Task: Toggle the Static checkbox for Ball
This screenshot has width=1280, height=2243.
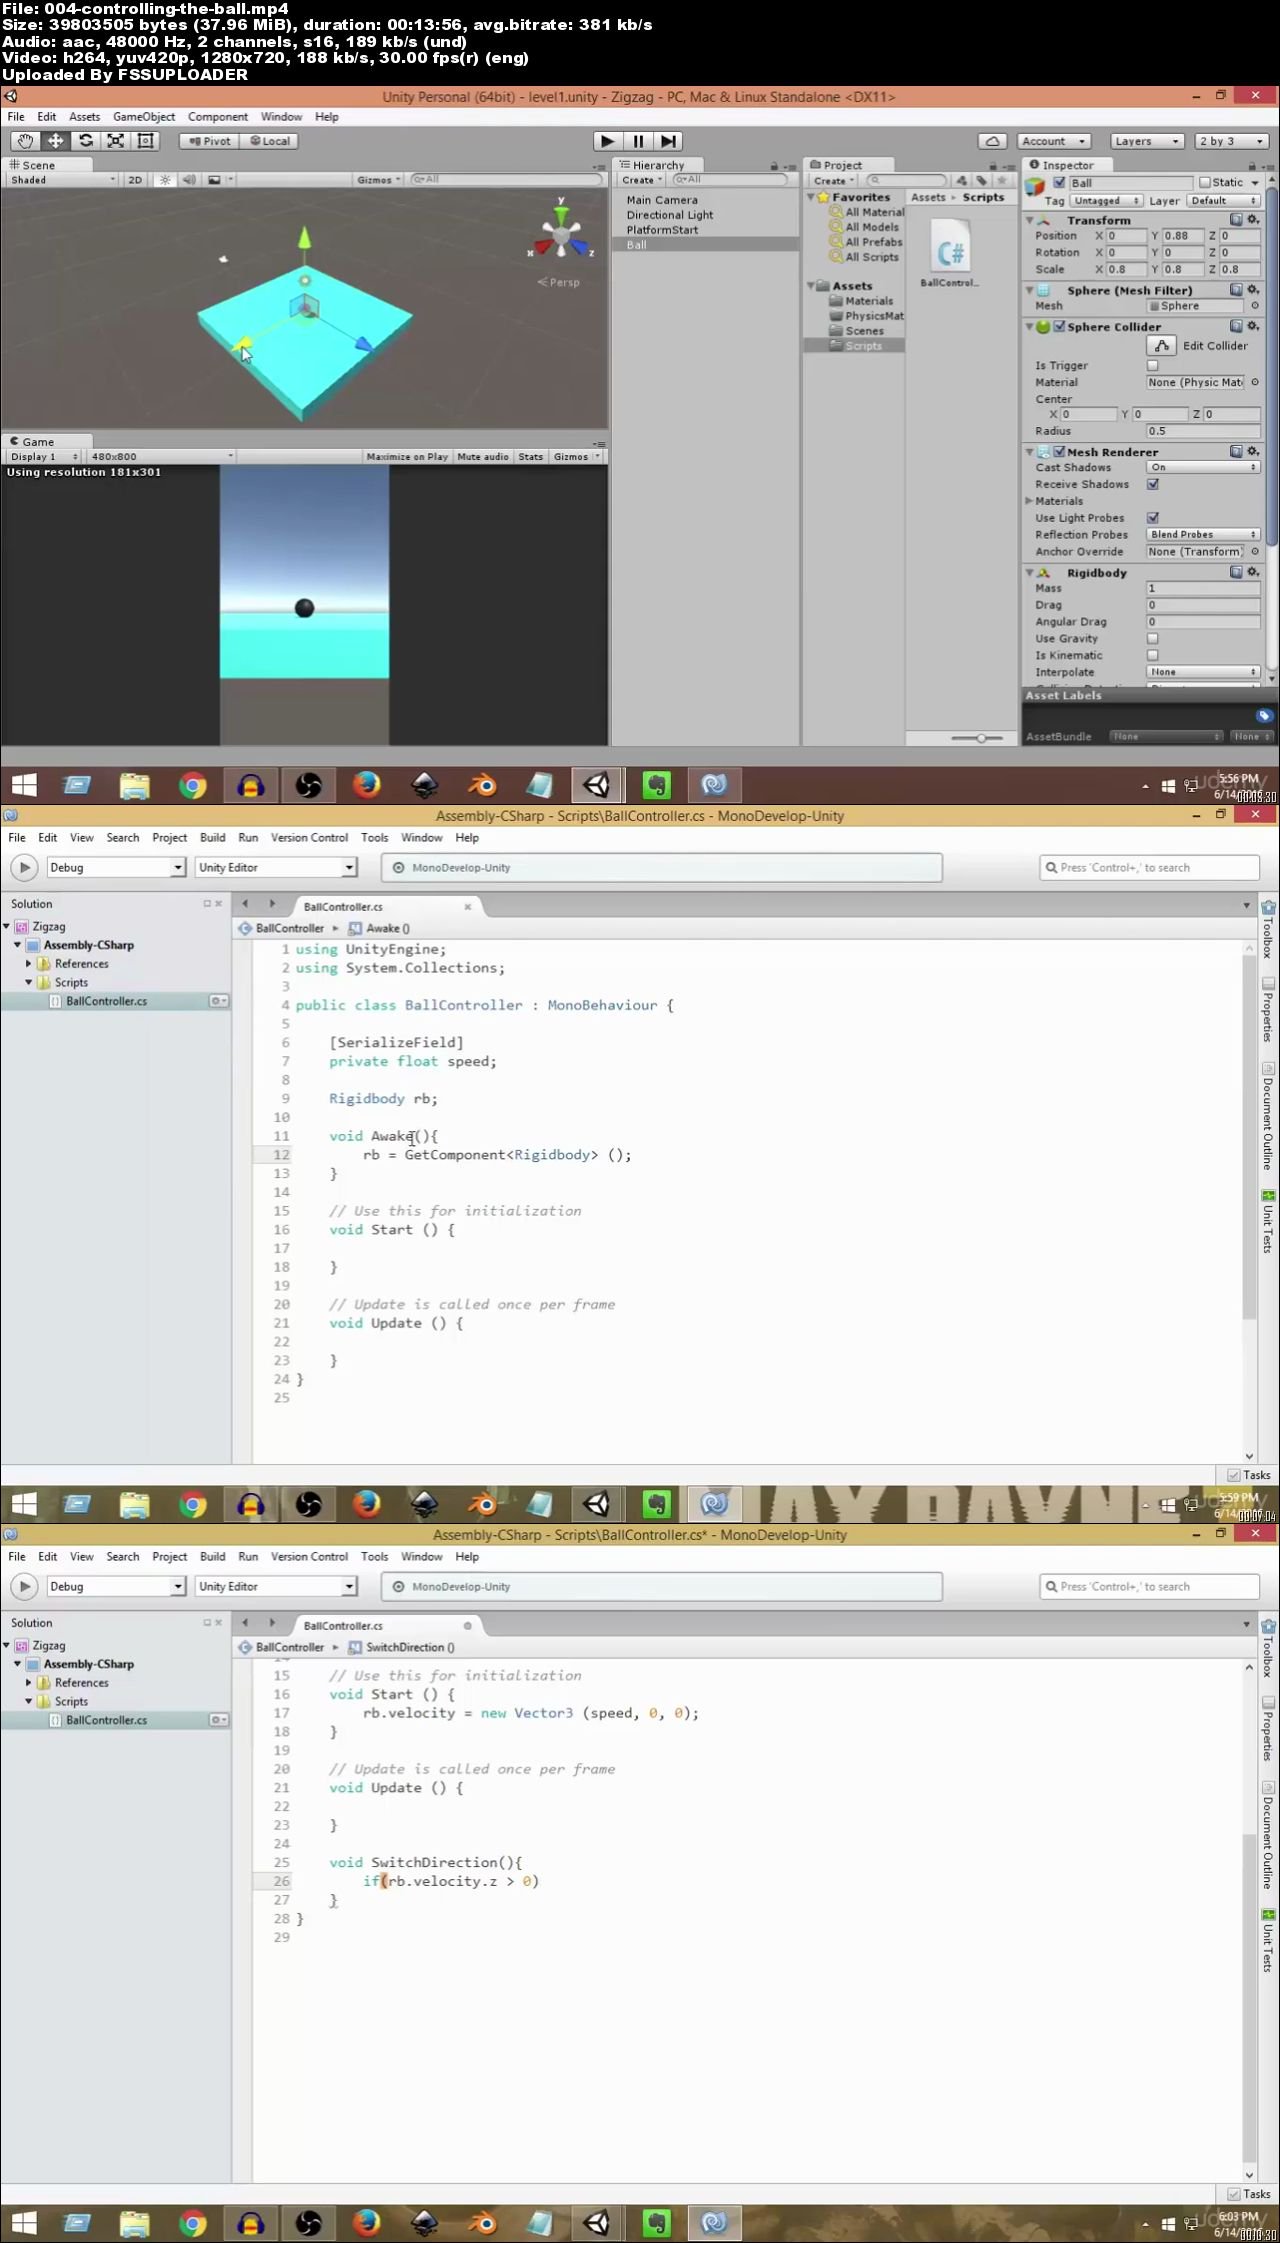Action: tap(1205, 183)
